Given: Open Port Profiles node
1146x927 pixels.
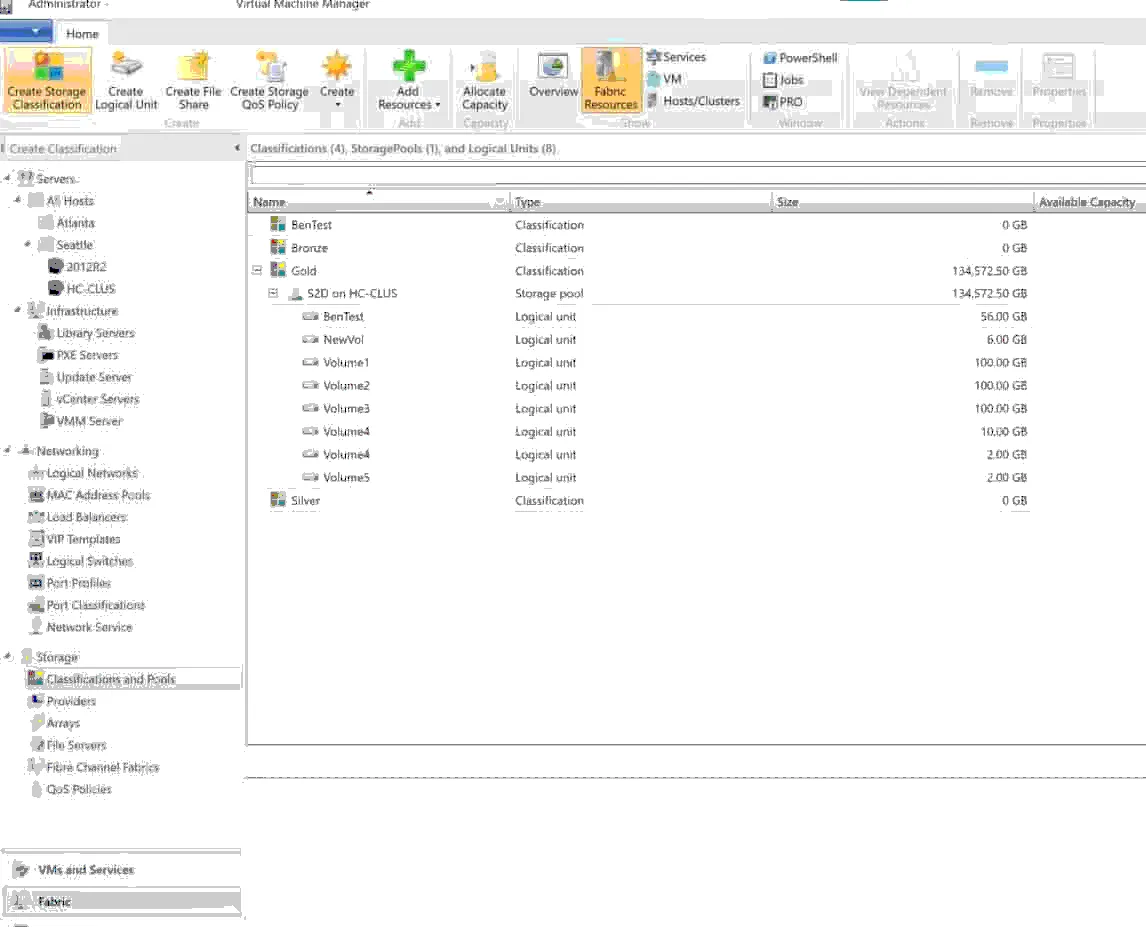Looking at the screenshot, I should [x=69, y=583].
